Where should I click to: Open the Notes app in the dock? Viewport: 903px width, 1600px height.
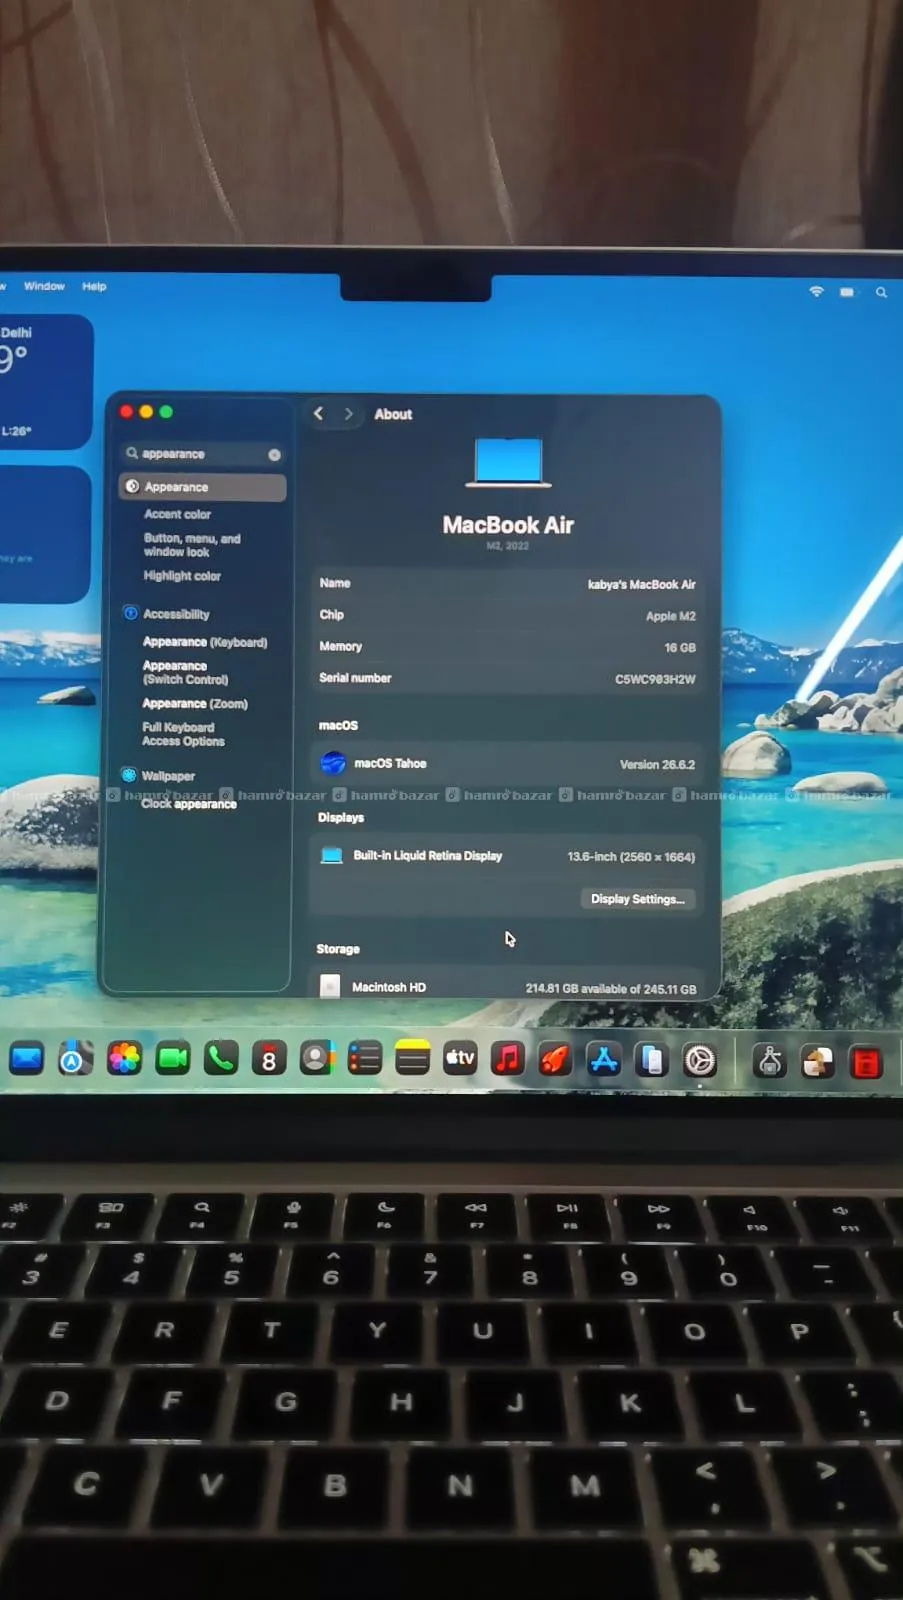412,1058
